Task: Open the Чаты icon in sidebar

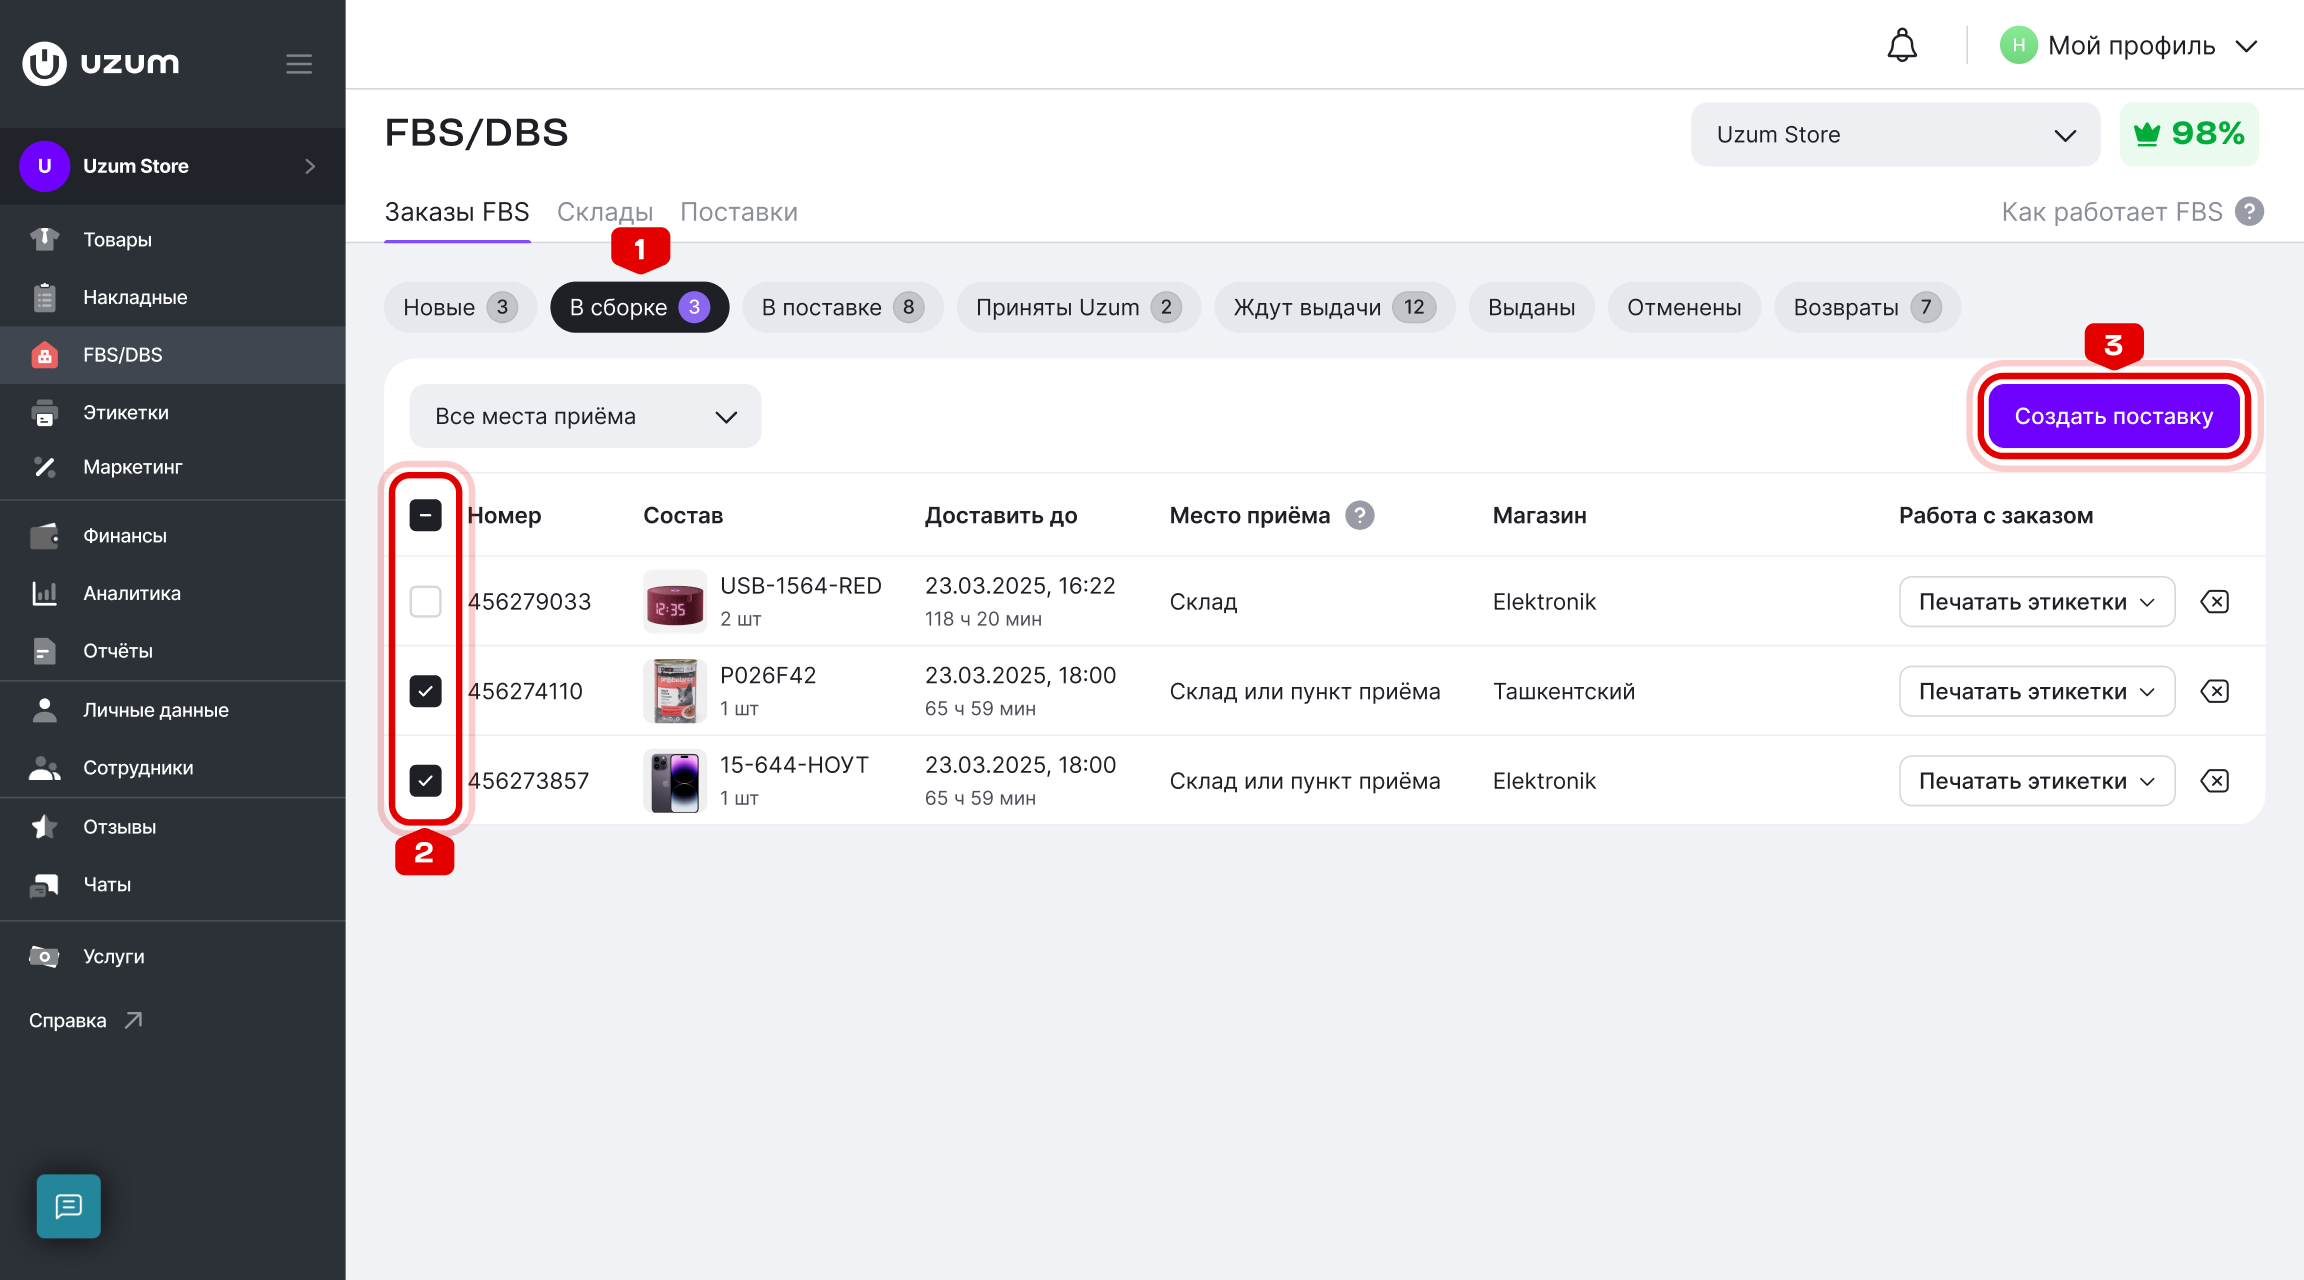Action: (44, 884)
